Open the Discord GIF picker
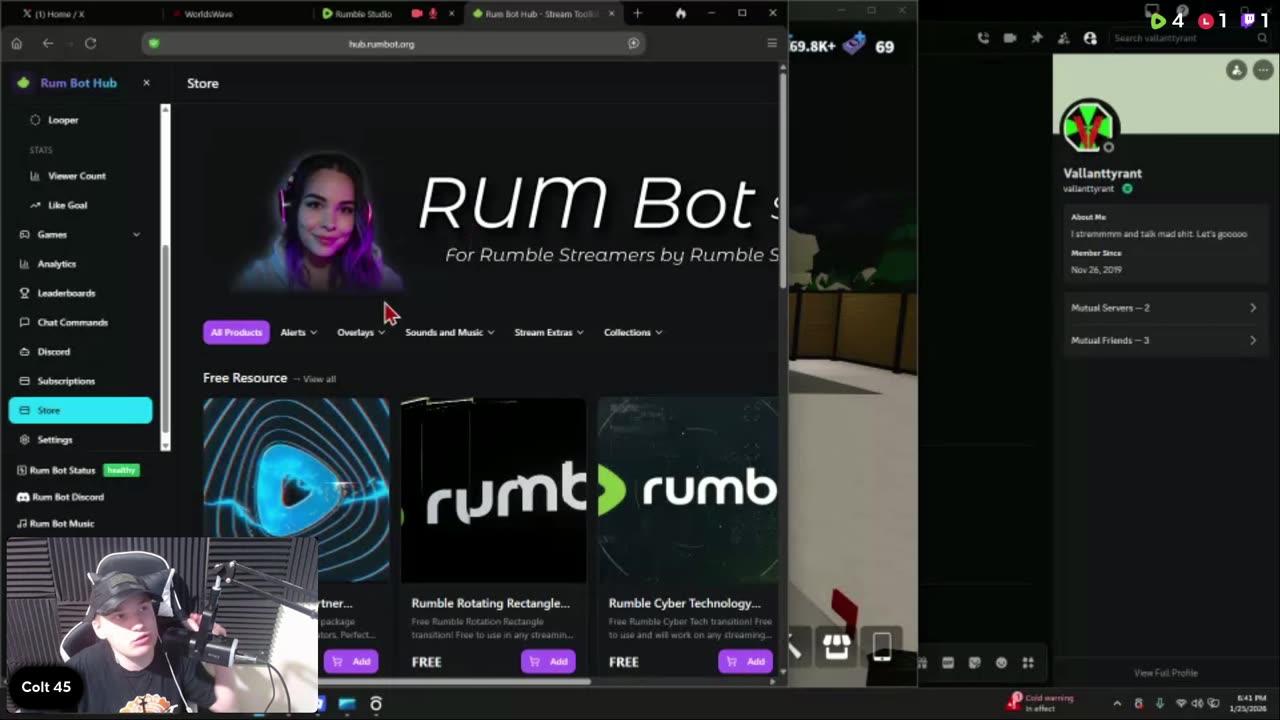 pos(948,663)
